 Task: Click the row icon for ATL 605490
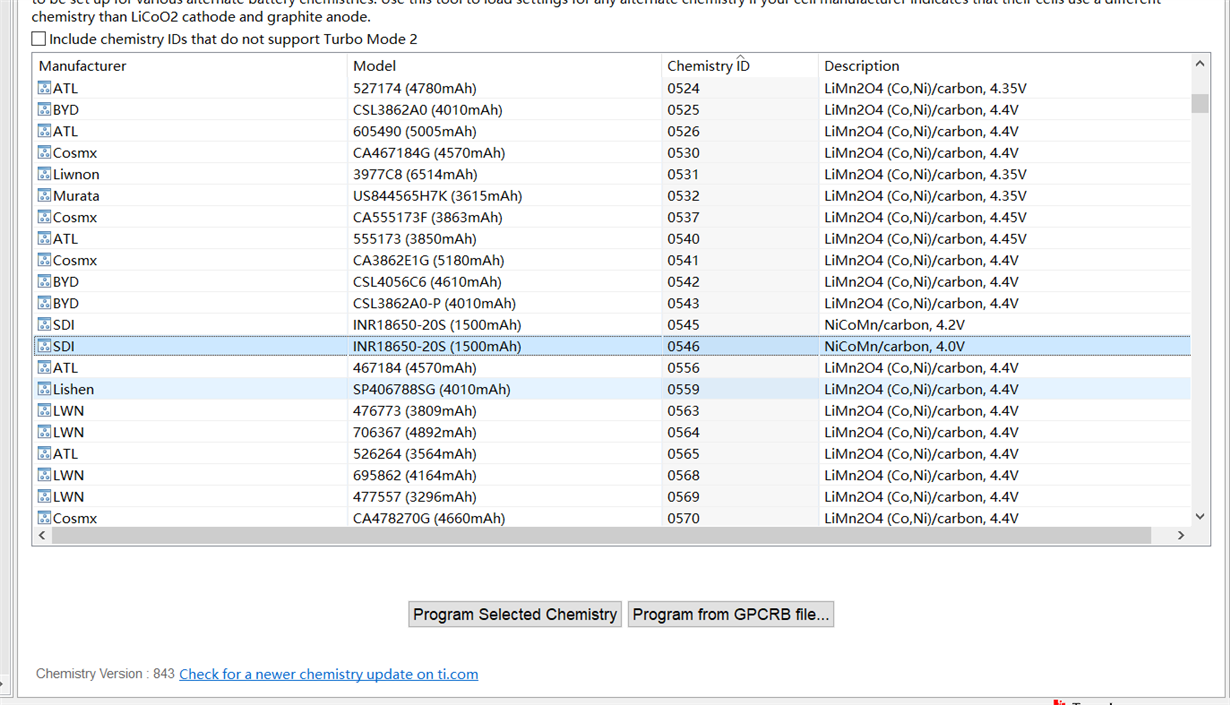click(x=44, y=131)
